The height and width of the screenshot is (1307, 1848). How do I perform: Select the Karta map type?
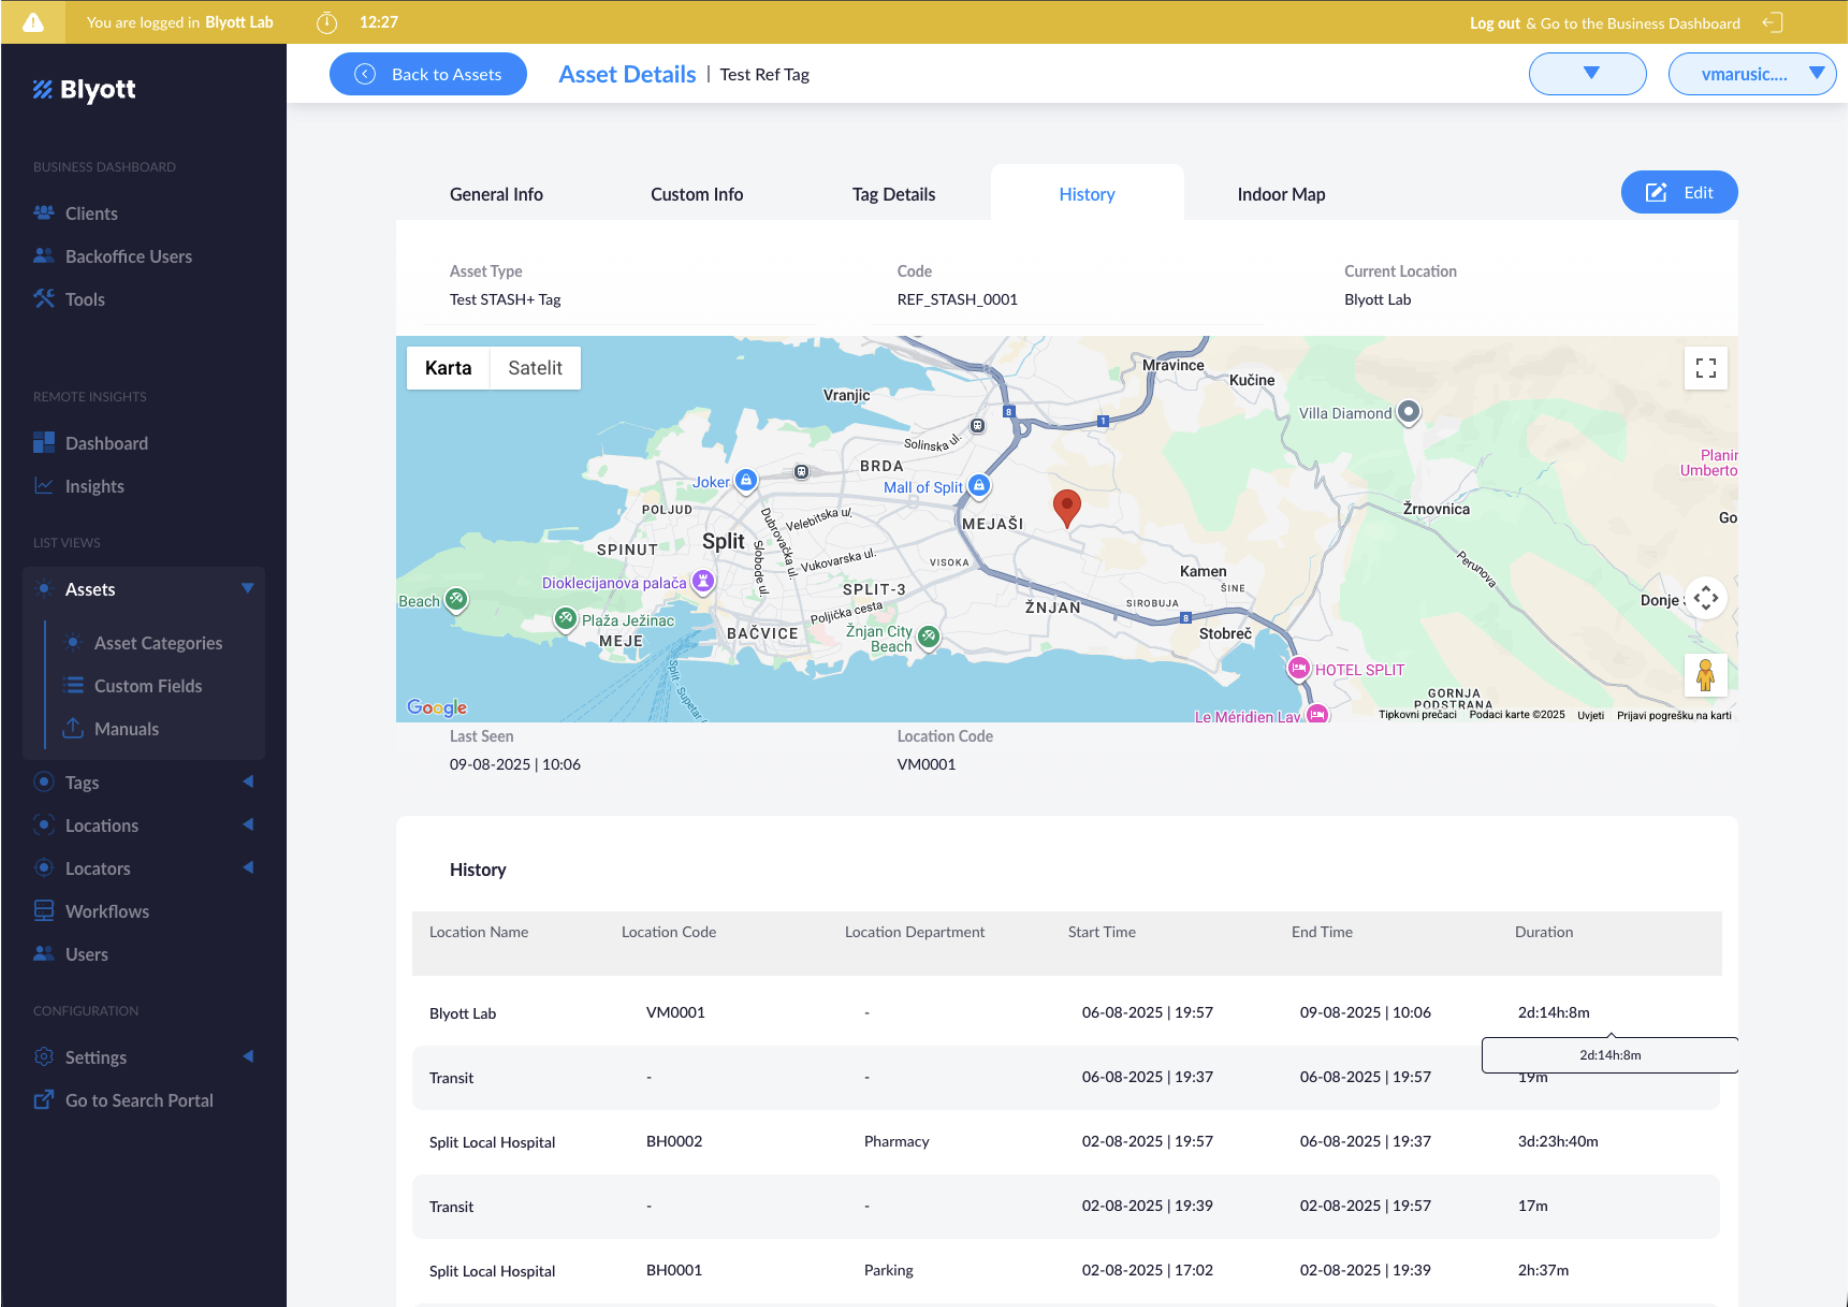tap(448, 368)
